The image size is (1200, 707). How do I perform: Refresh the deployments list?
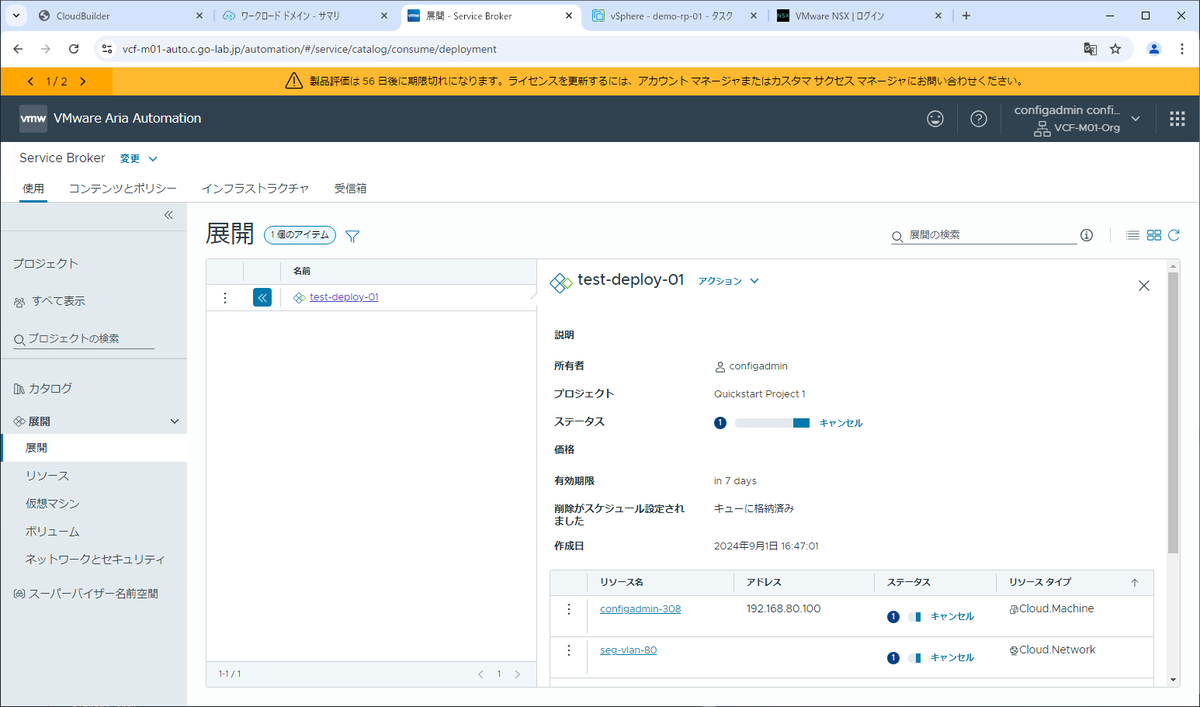[x=1174, y=235]
